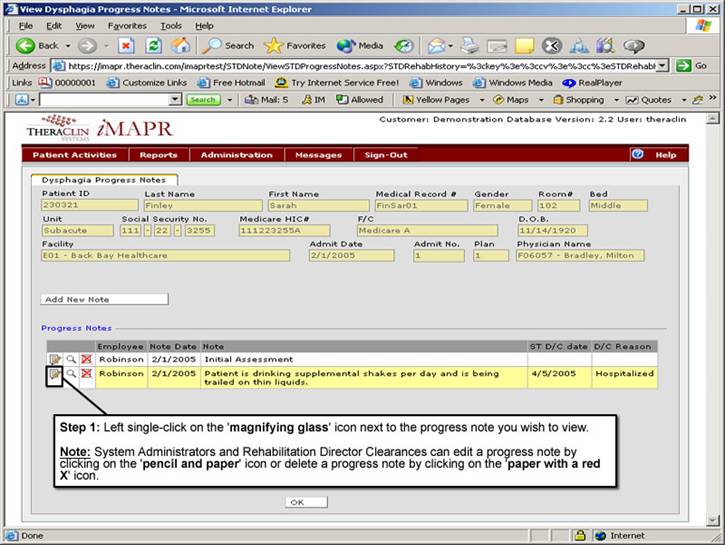Screen dimensions: 725x545
Task: Expand the Quotes dropdown arrow
Action: (x=683, y=100)
